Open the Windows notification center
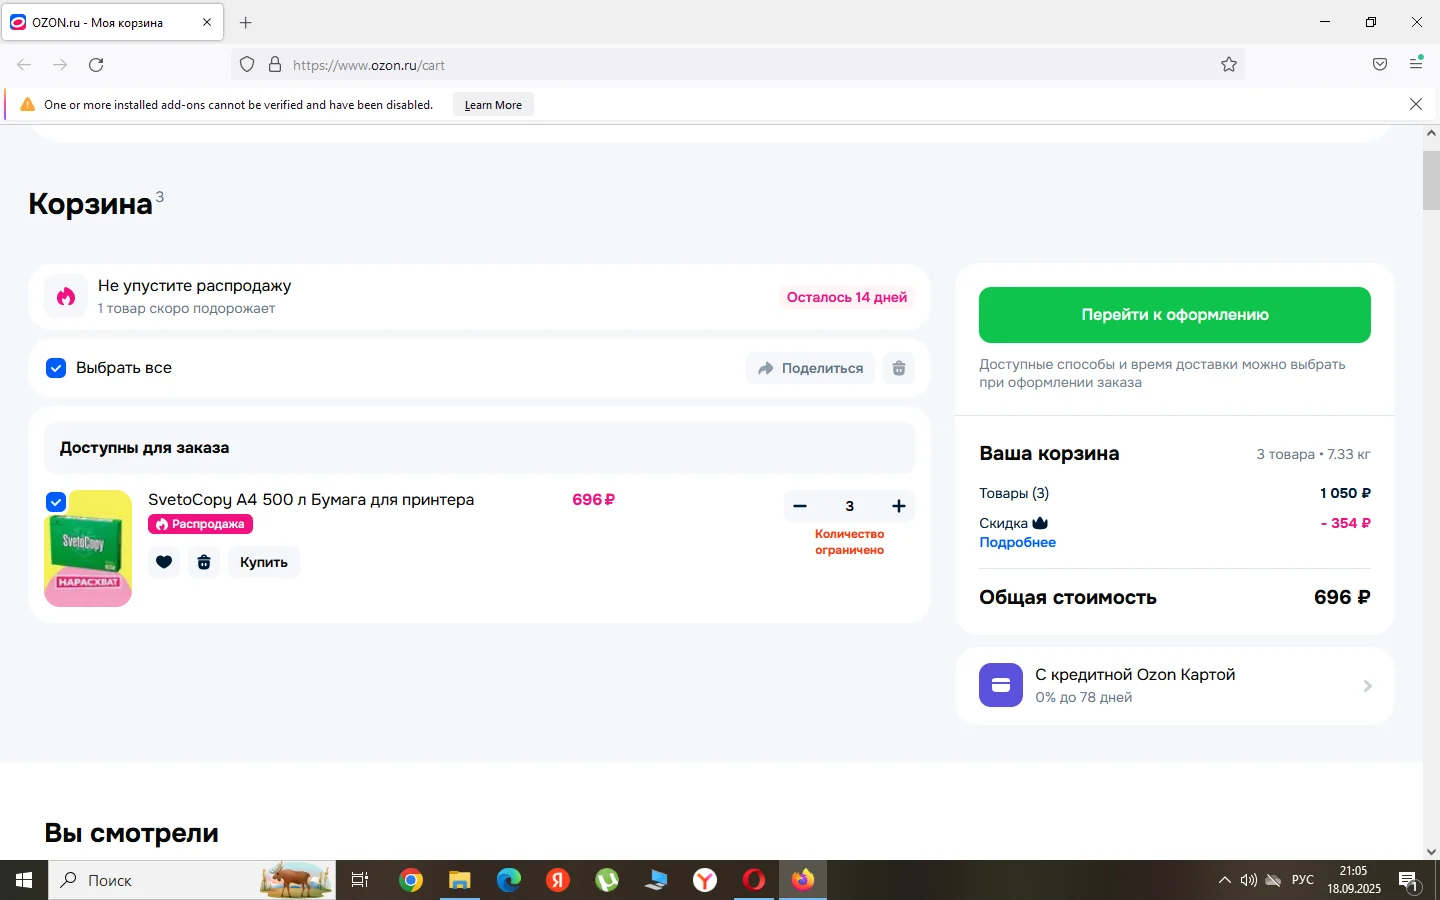Screen dimensions: 1440x900 1410,880
